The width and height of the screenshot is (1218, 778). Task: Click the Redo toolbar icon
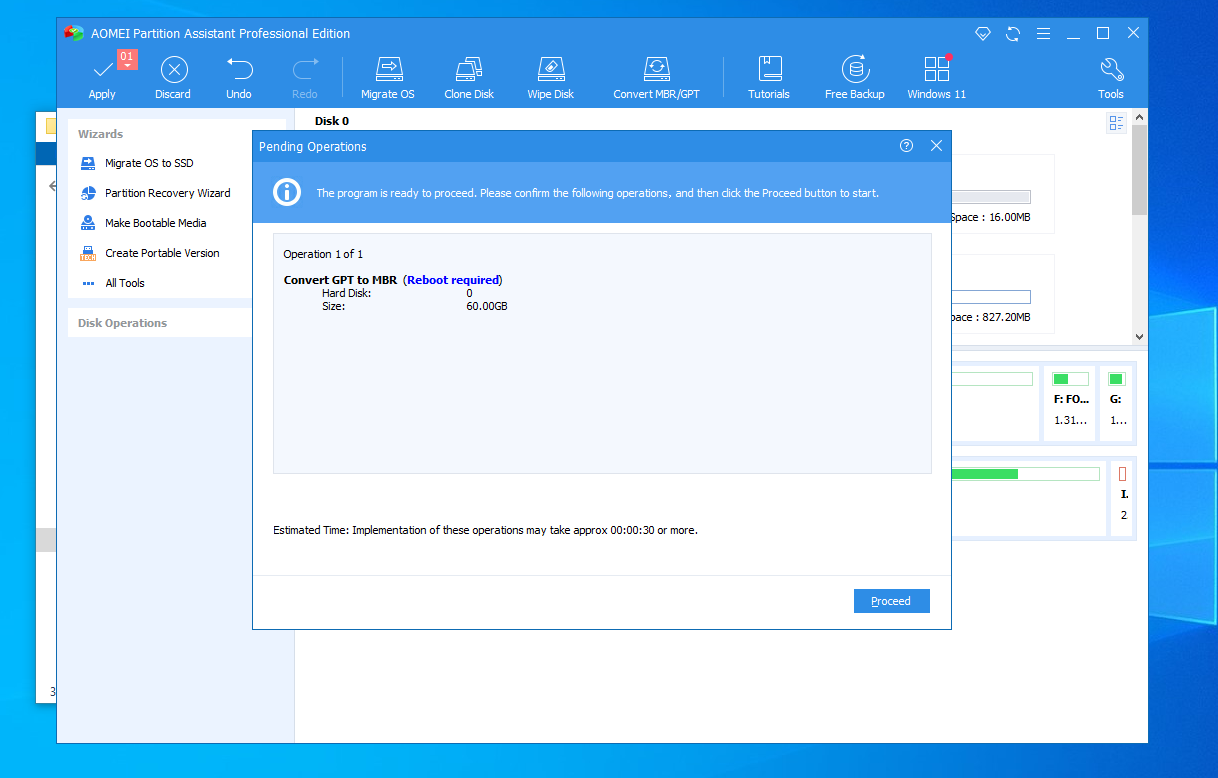305,78
